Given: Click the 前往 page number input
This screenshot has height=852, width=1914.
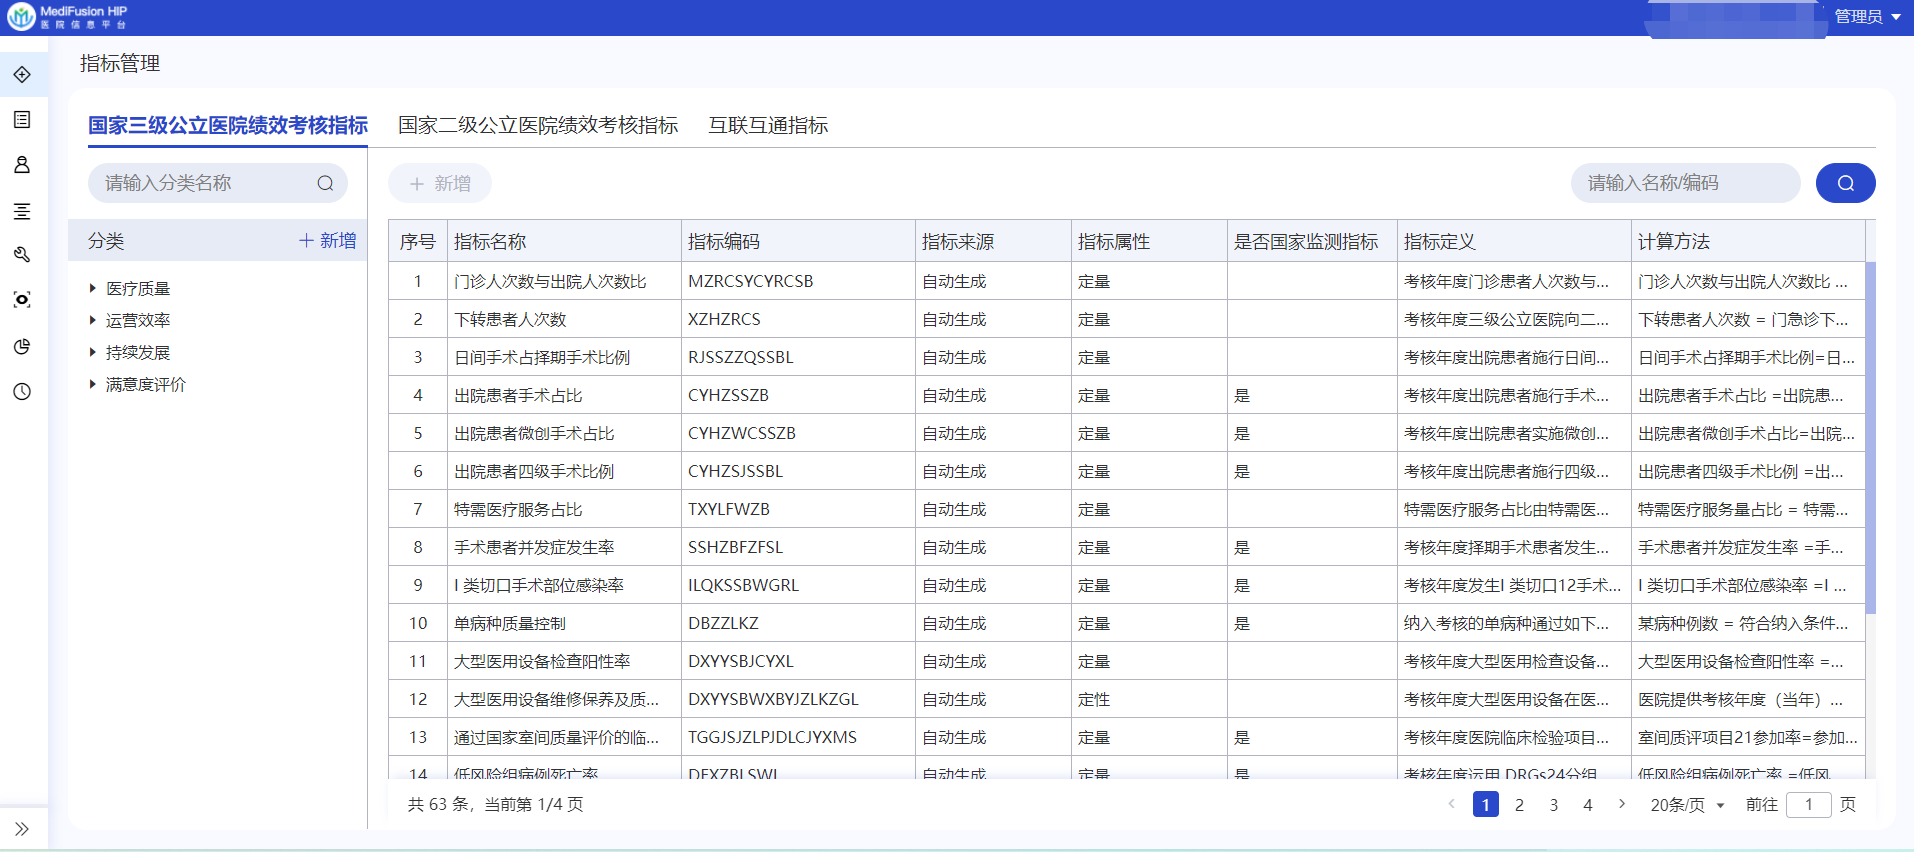Looking at the screenshot, I should coord(1808,805).
